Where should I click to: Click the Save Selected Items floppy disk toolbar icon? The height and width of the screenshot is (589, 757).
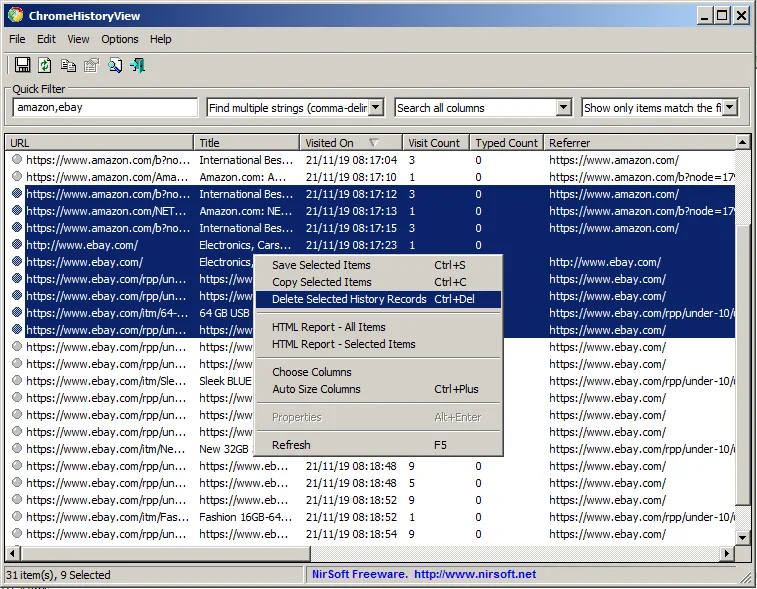[22, 65]
